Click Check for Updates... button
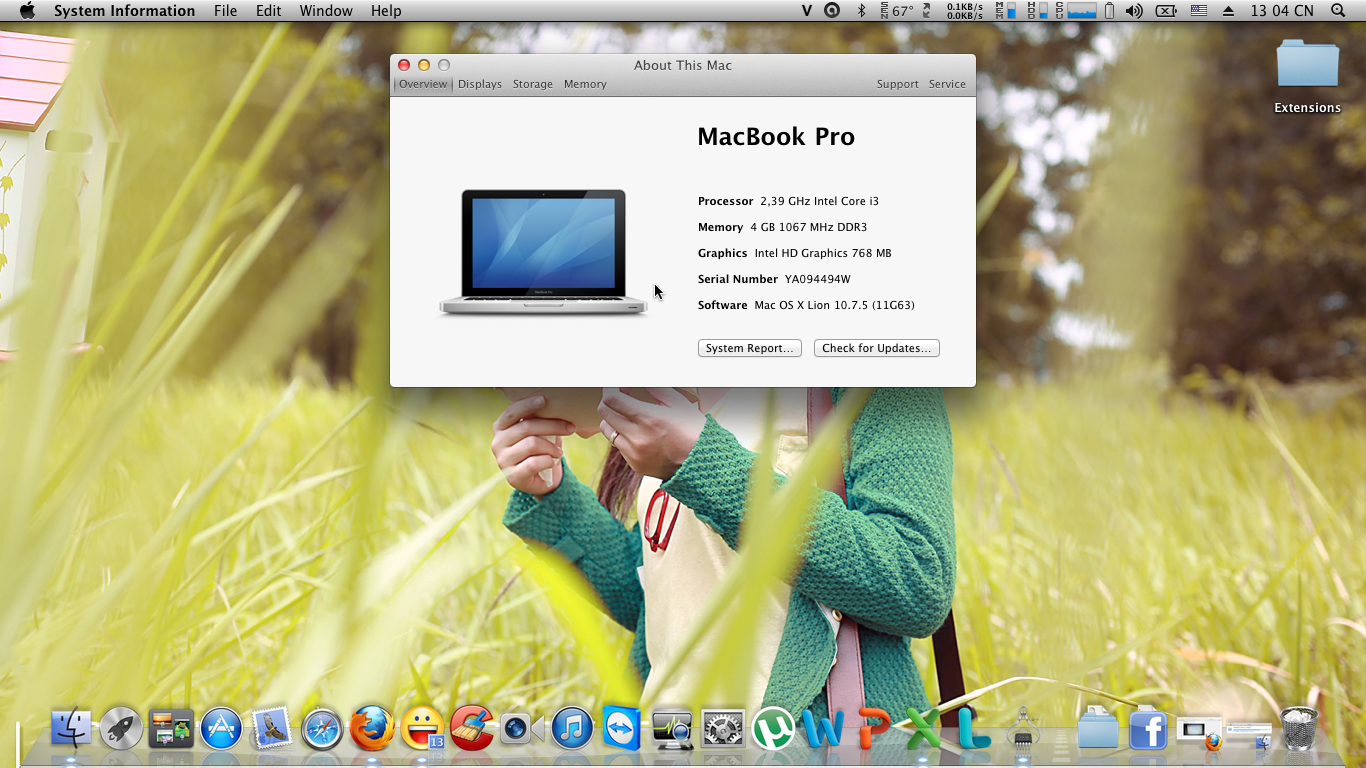Image resolution: width=1366 pixels, height=768 pixels. 877,348
